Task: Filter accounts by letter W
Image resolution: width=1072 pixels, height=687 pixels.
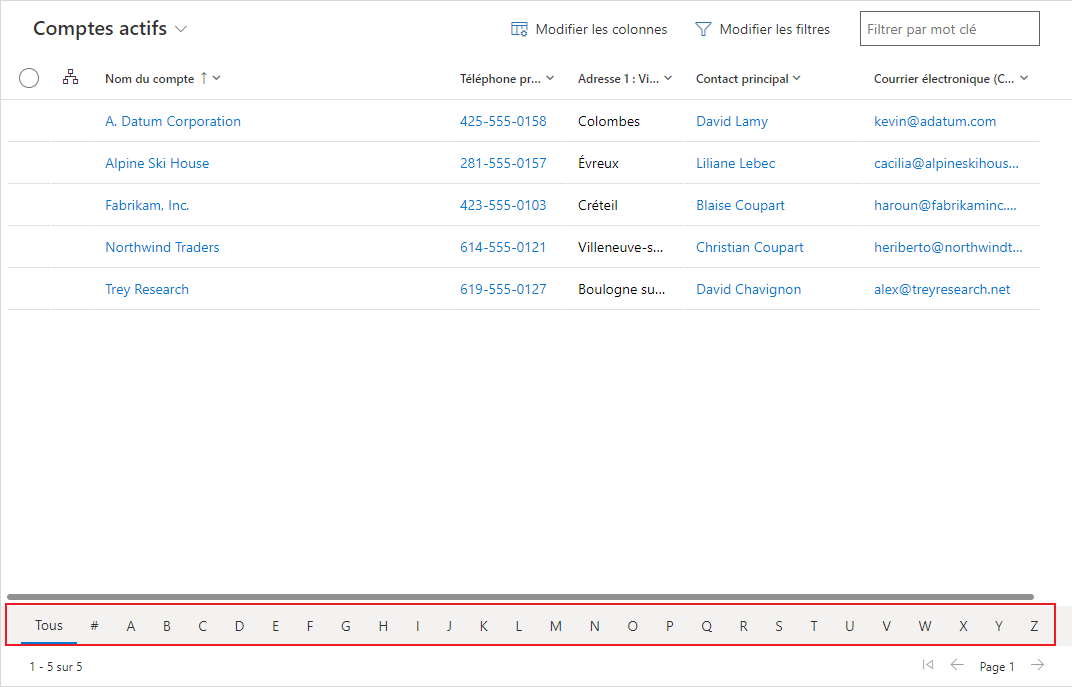Action: click(924, 626)
